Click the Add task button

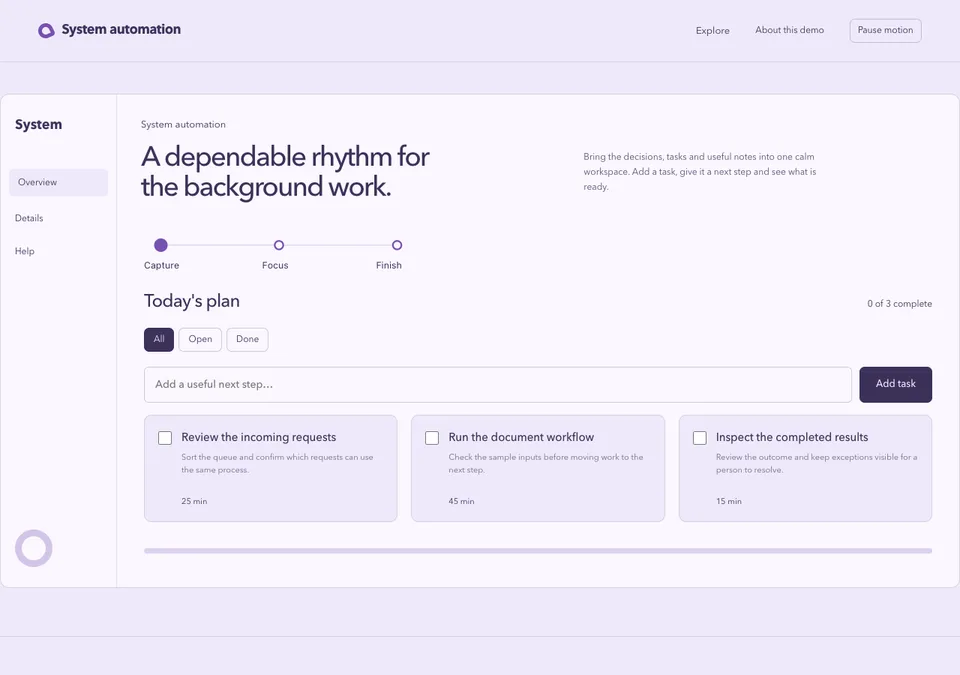[895, 385]
